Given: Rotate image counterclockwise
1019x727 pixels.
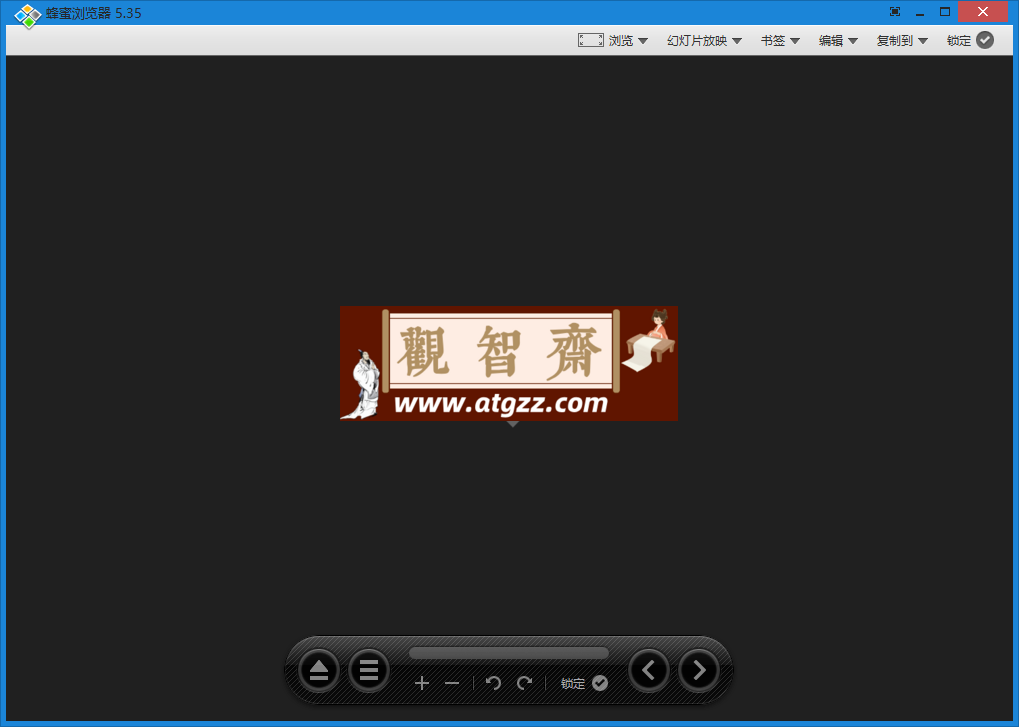Looking at the screenshot, I should pyautogui.click(x=493, y=683).
